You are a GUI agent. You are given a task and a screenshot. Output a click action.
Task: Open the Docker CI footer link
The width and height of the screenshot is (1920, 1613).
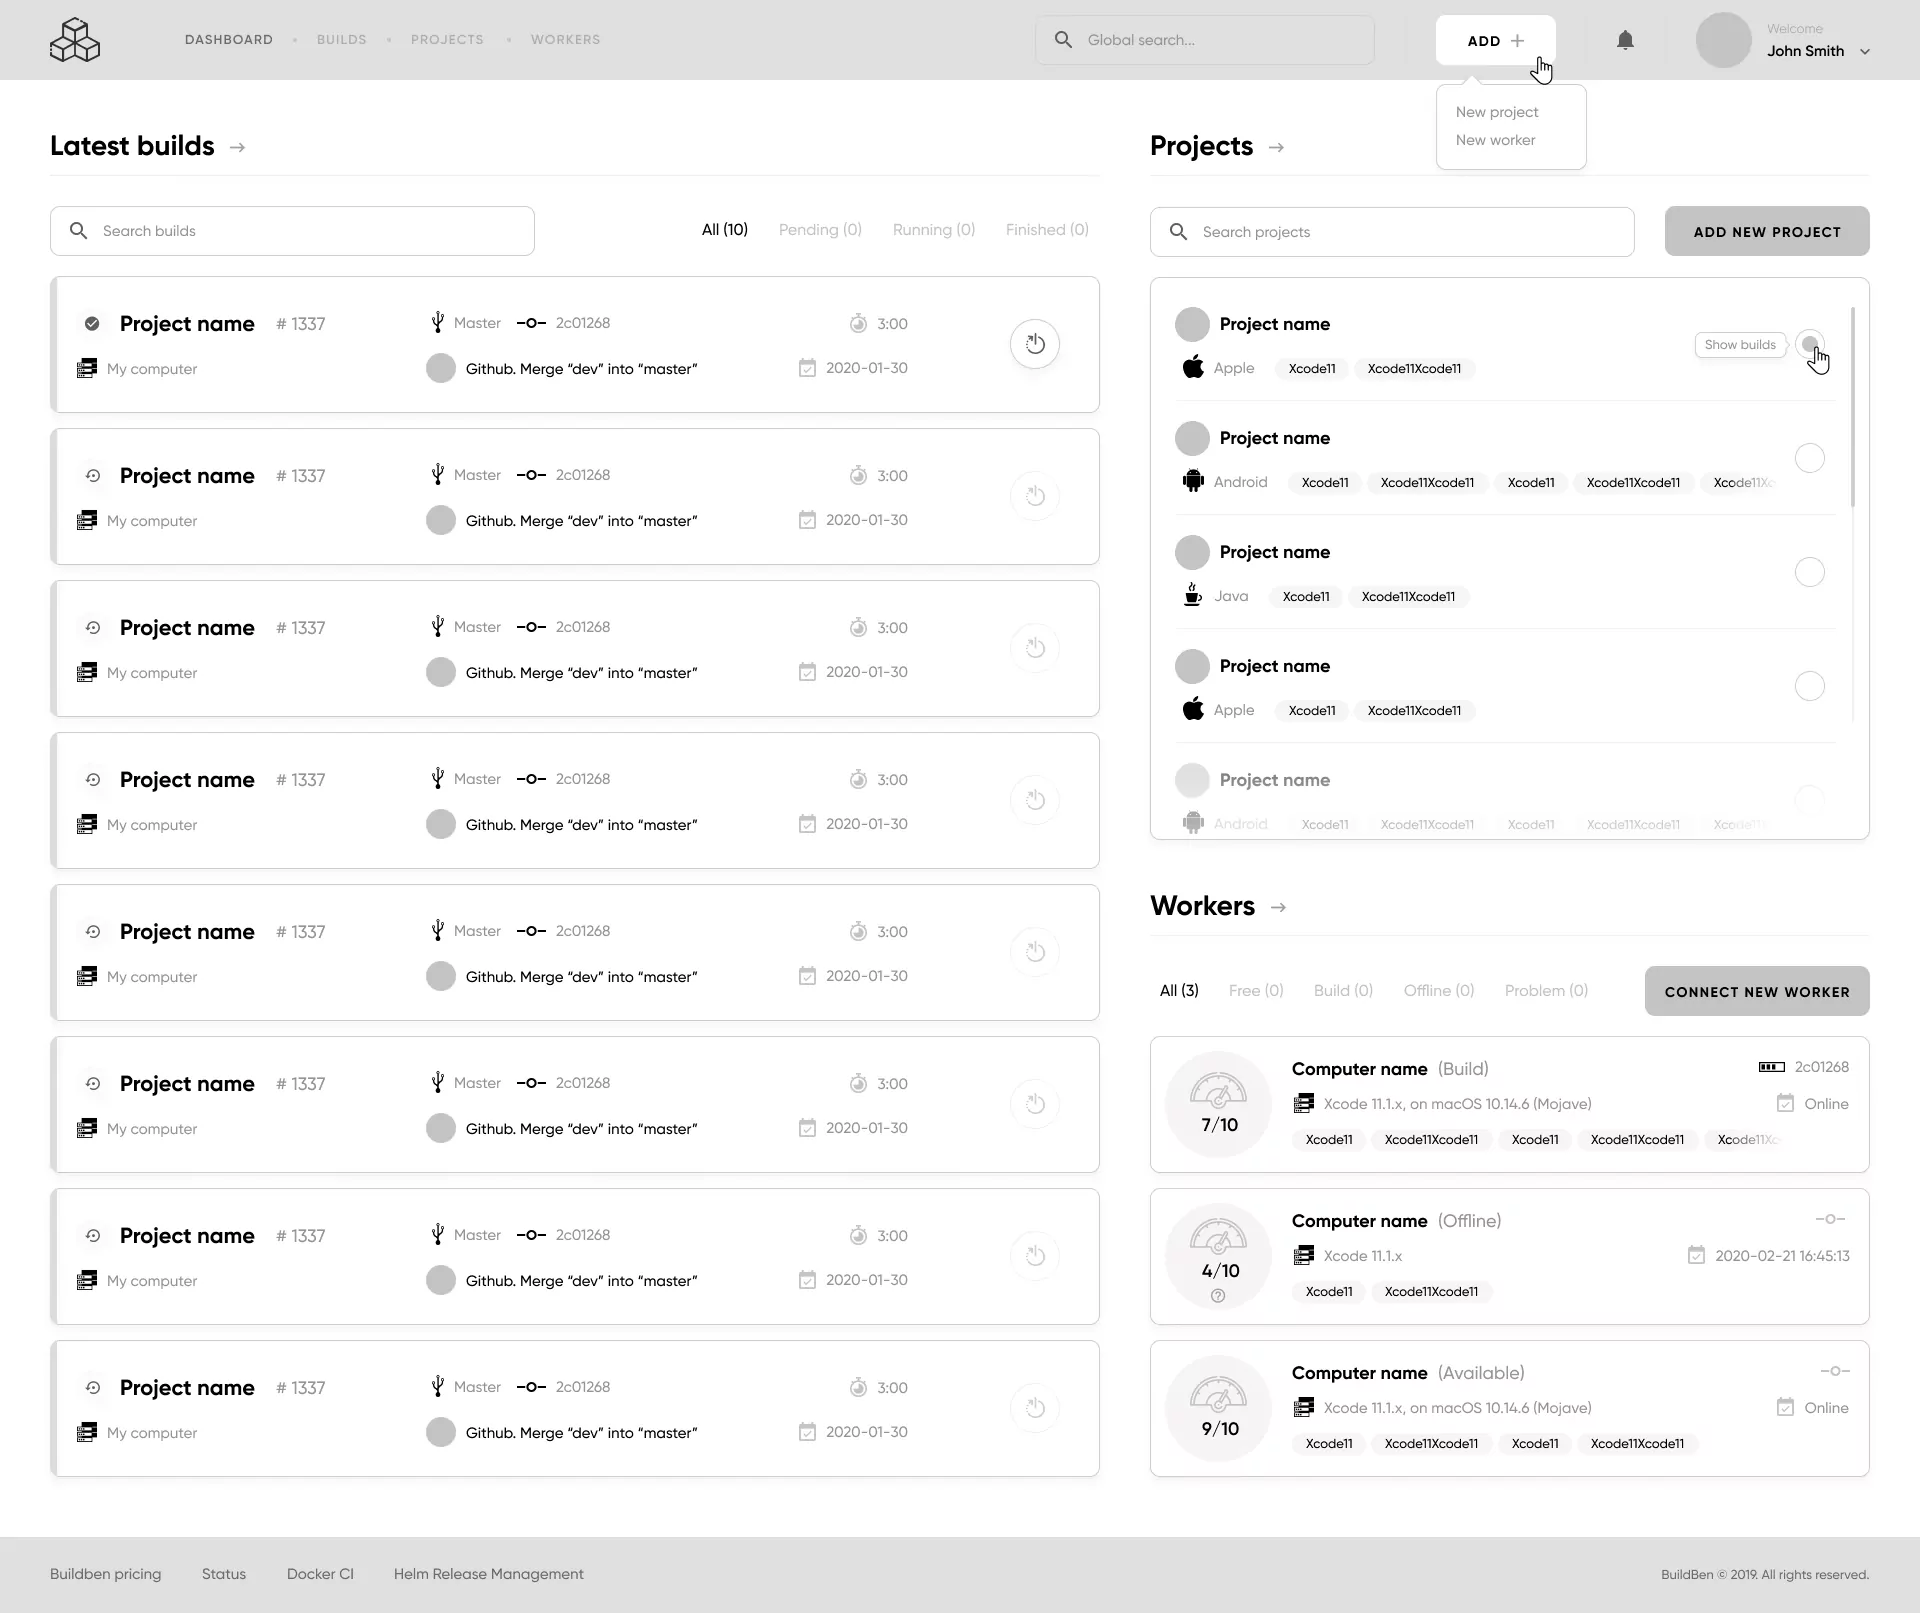pos(319,1573)
